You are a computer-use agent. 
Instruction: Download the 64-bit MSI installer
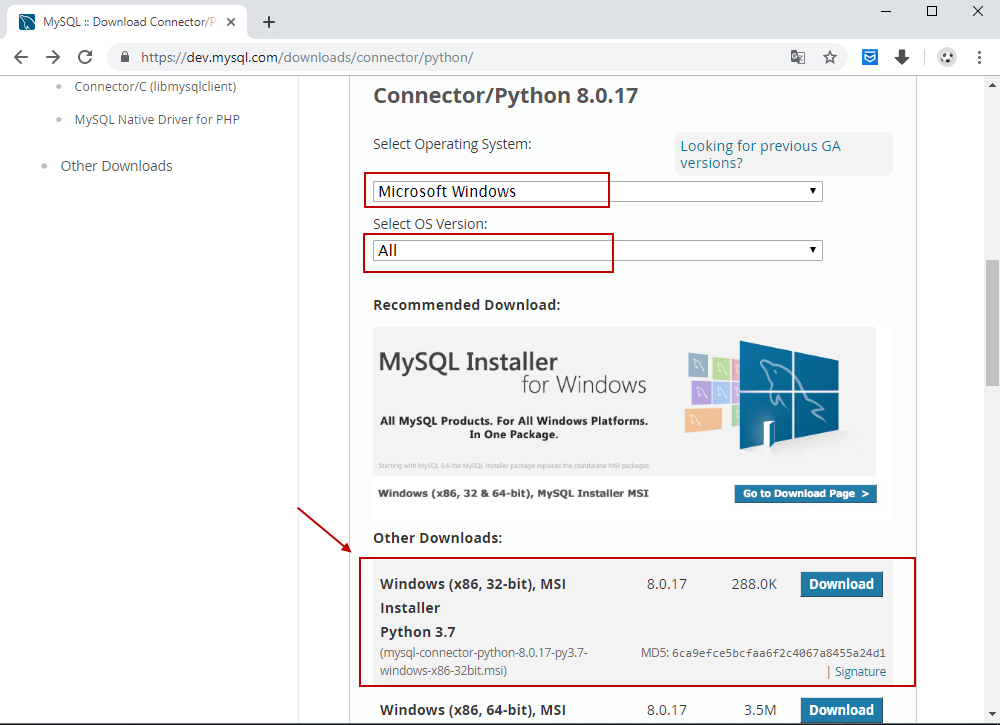(841, 710)
